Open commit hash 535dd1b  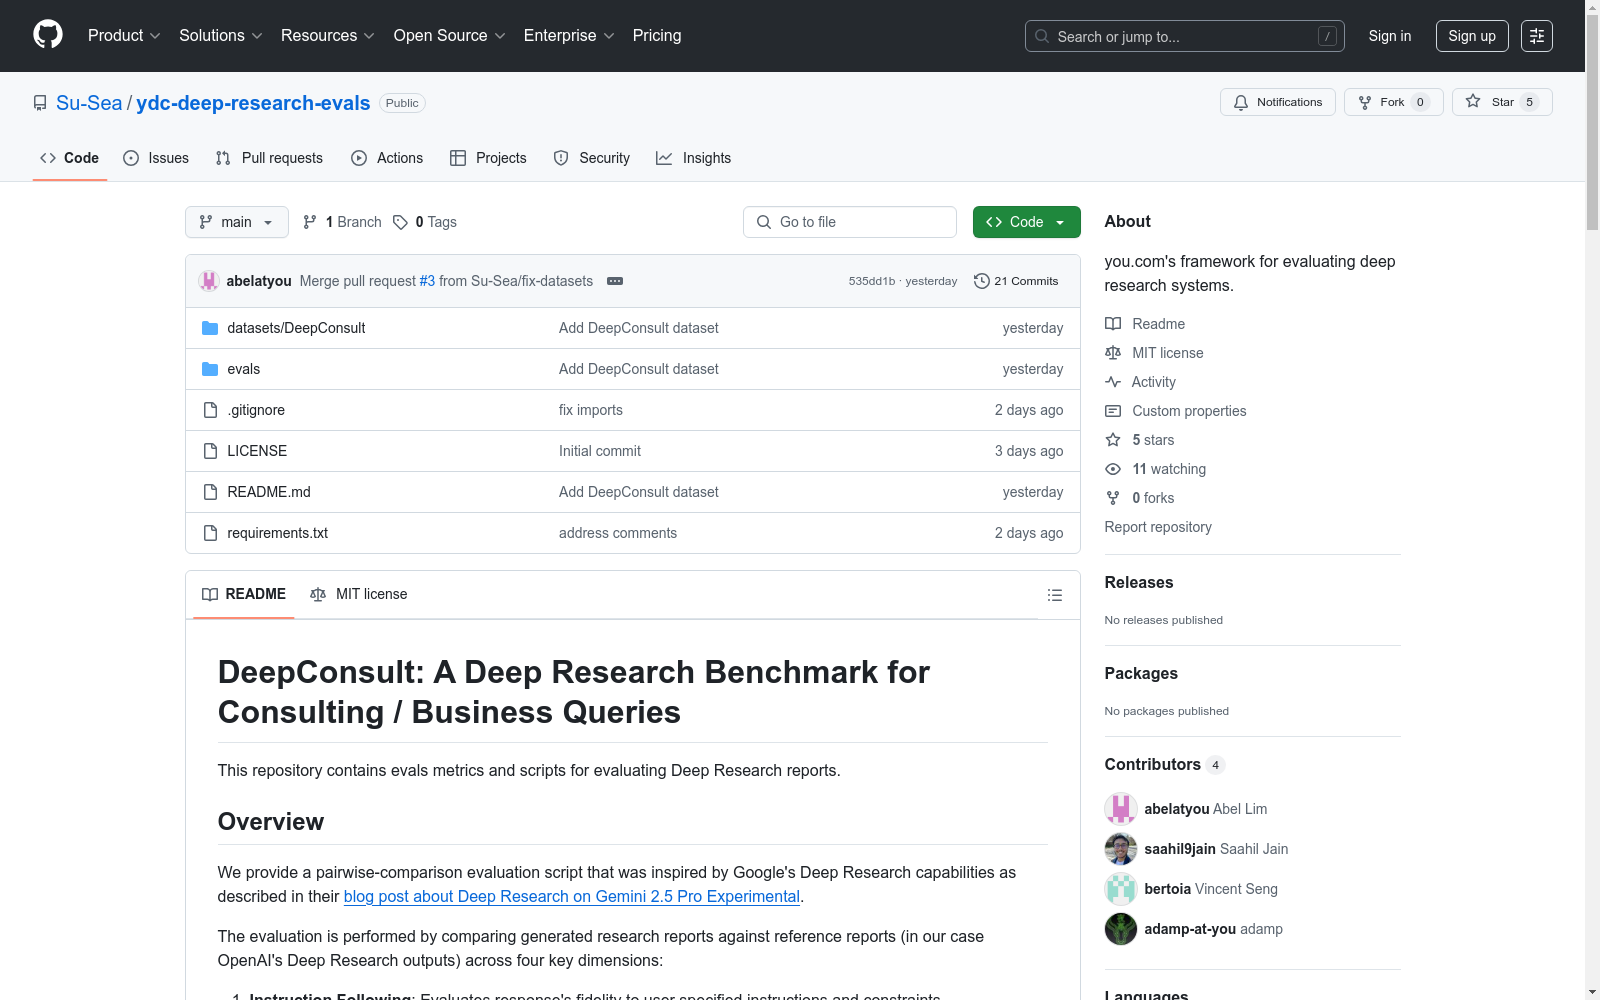(x=872, y=281)
